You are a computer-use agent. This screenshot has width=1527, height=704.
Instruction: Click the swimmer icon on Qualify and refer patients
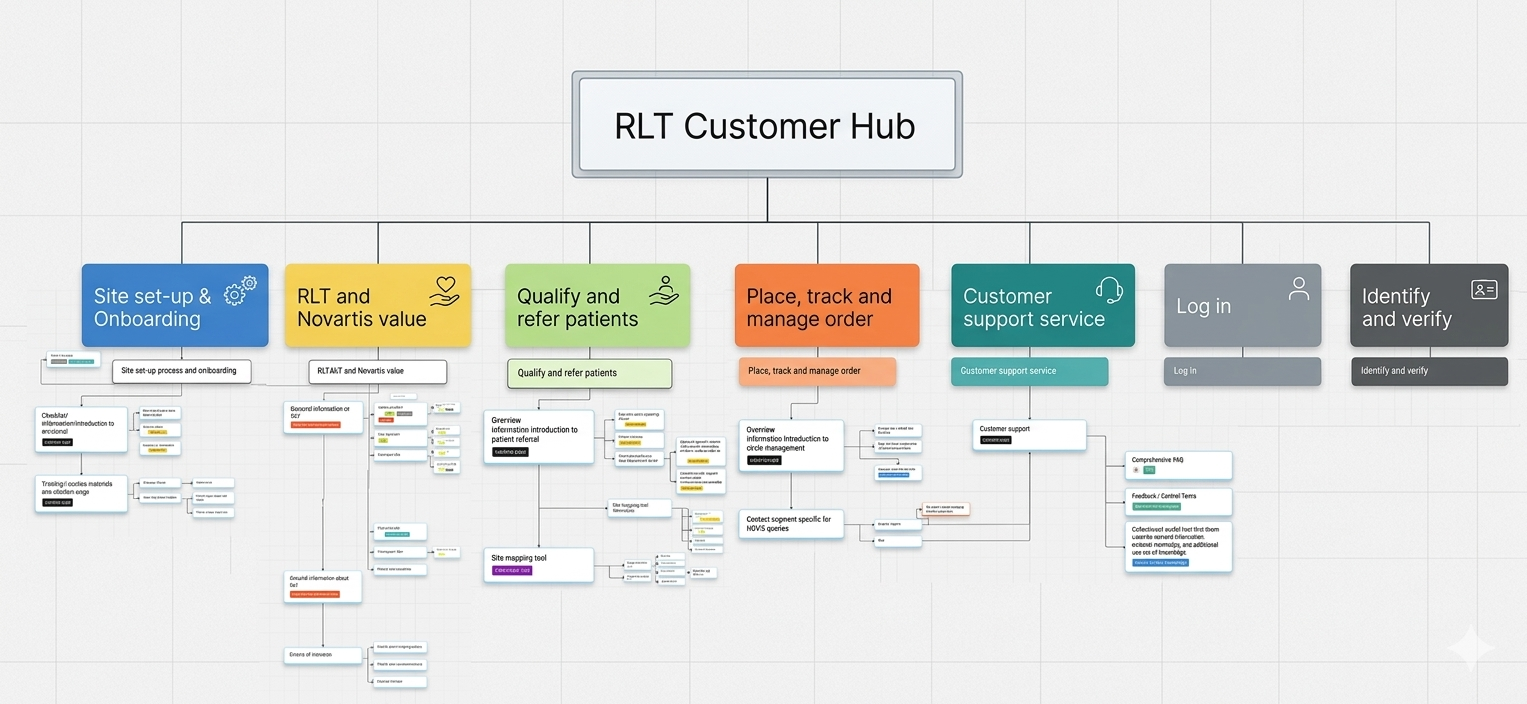coord(662,290)
